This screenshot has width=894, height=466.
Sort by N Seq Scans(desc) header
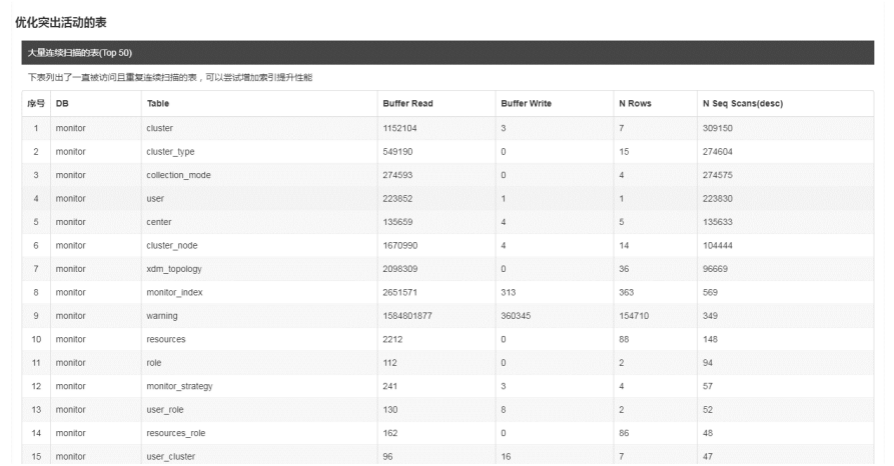click(x=742, y=103)
